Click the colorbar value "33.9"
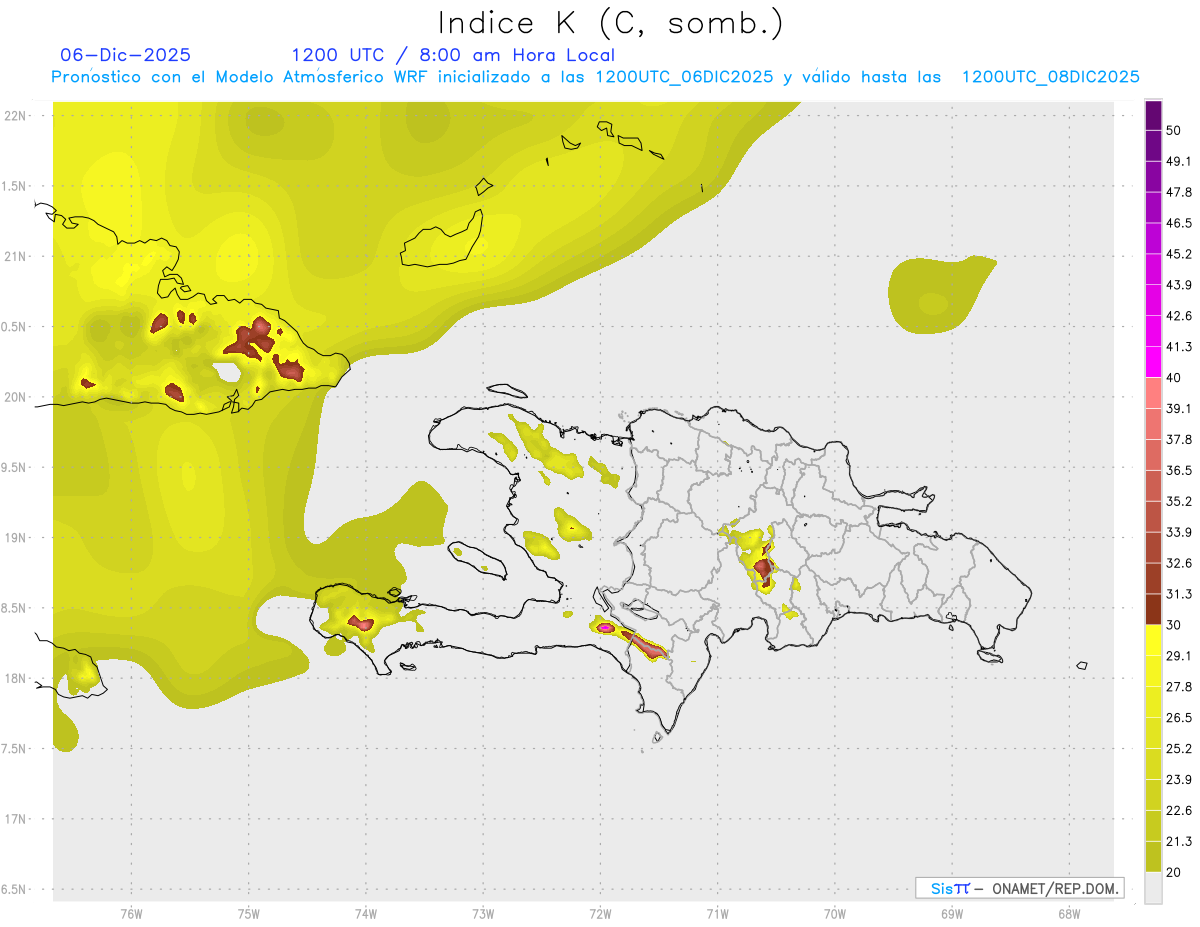 point(1178,532)
